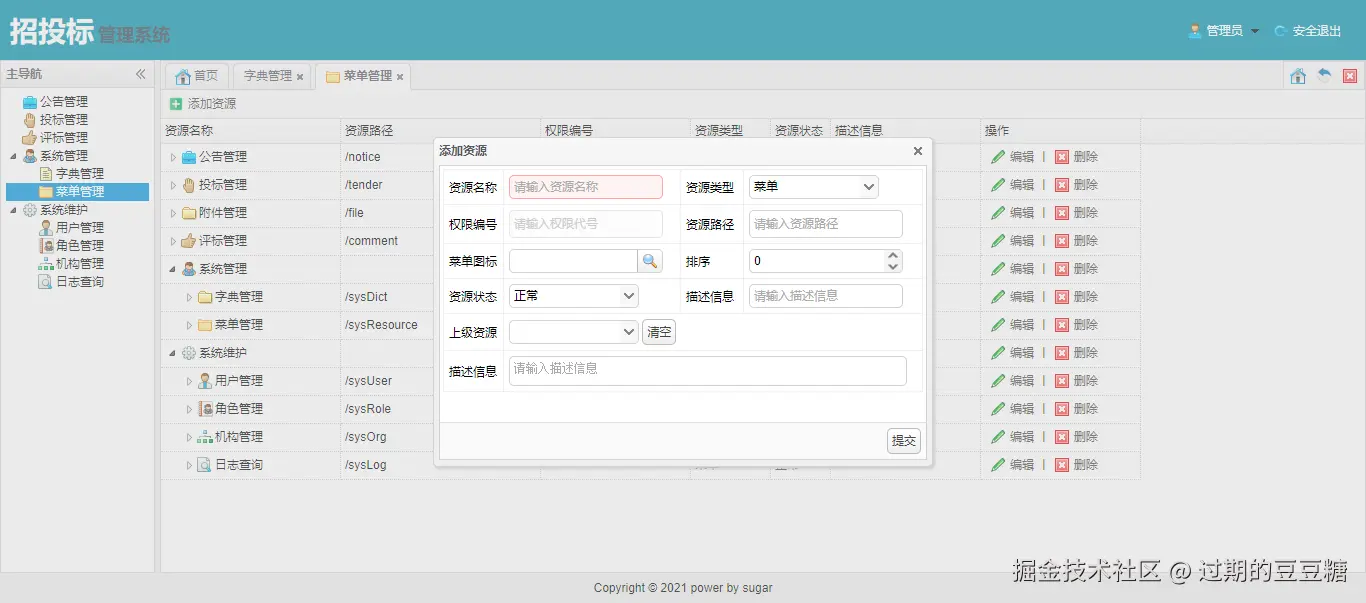Click the refresh arrow icon at tab bar right
Screen dimensions: 1366x603
1324,76
